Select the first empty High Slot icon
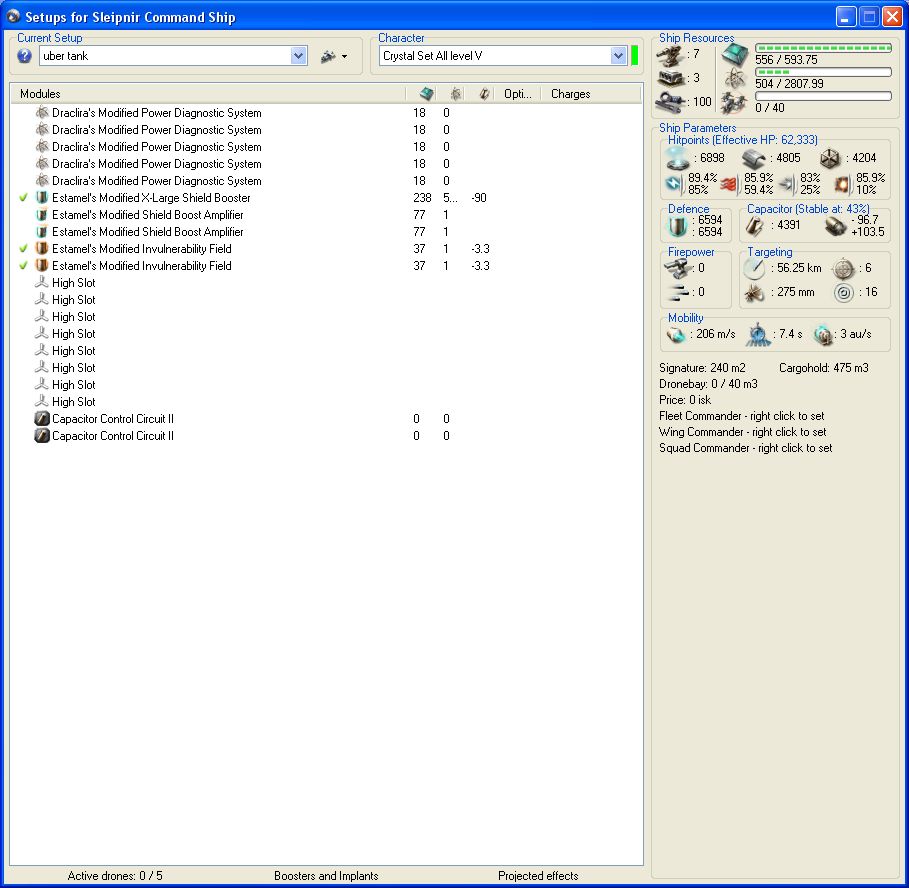909x888 pixels. (x=42, y=283)
